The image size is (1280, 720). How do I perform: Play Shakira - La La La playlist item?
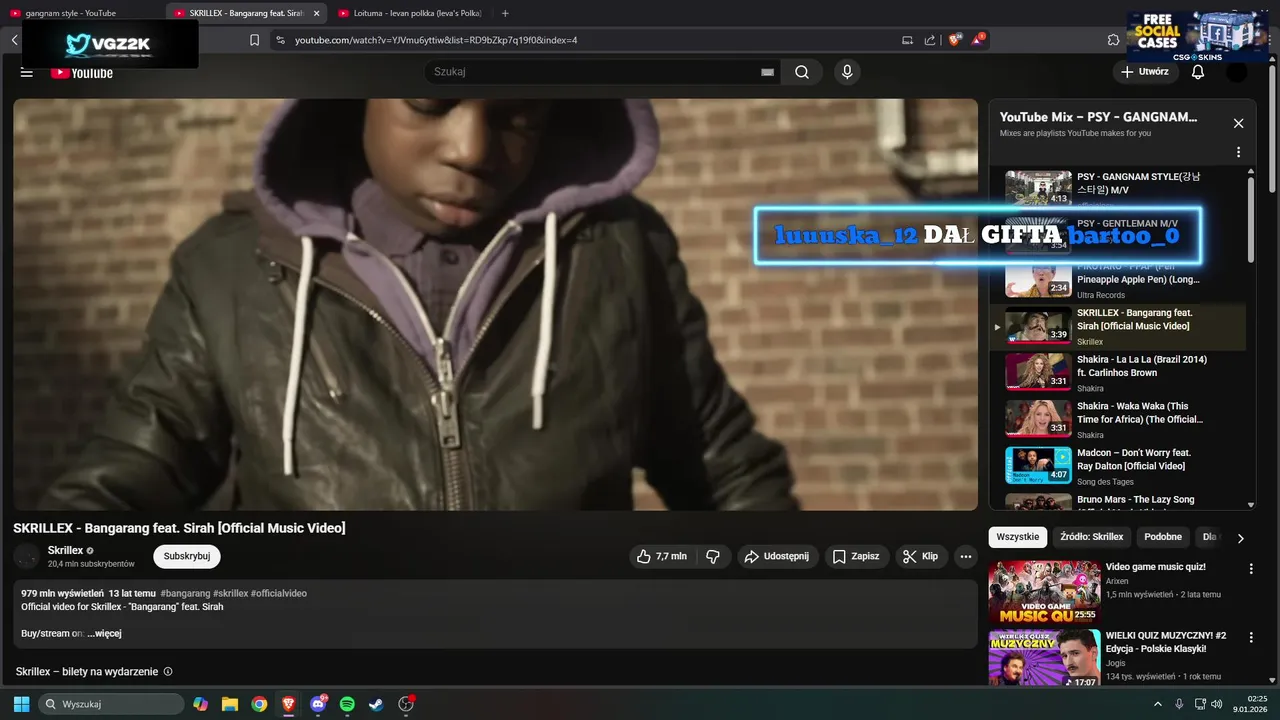point(1117,373)
